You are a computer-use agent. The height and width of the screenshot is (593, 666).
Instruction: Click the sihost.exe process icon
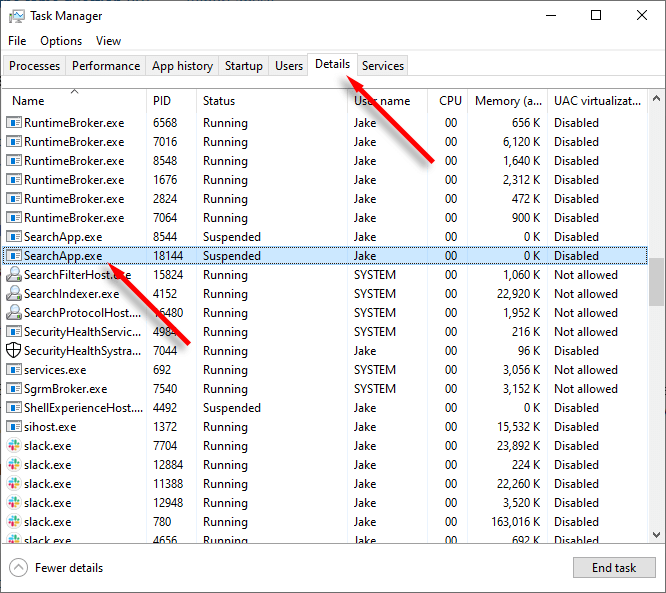14,426
